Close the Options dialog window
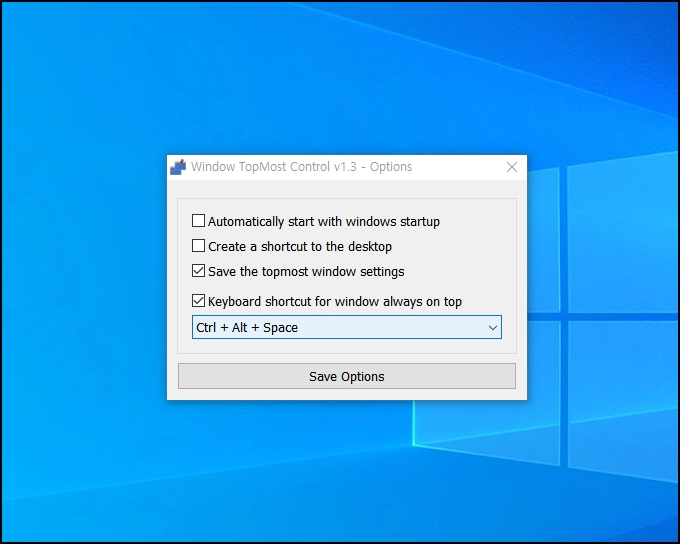 pyautogui.click(x=512, y=167)
